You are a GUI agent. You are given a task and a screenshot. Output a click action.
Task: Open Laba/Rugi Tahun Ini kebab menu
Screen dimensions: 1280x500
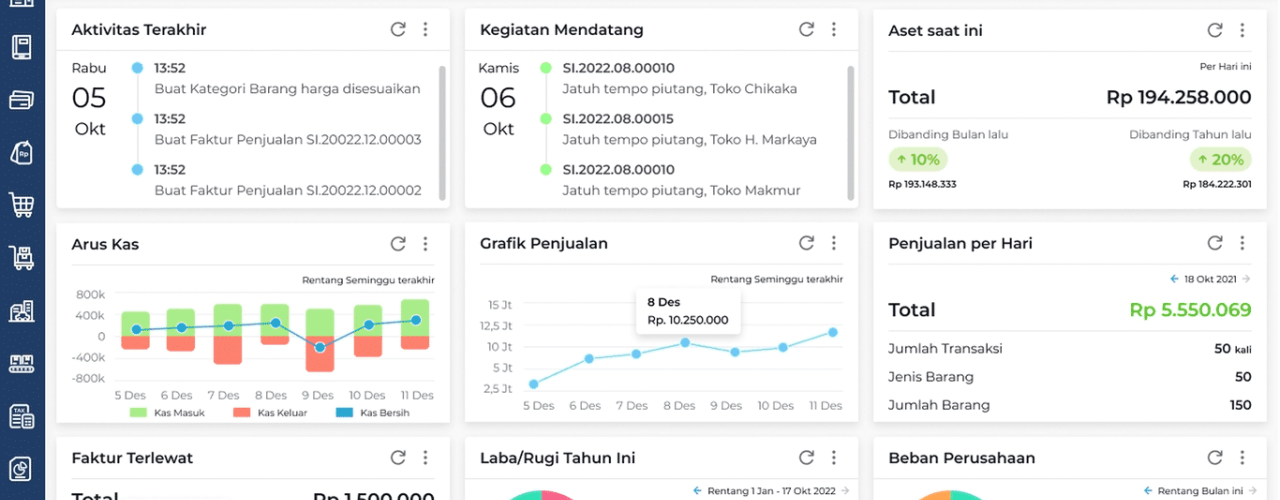click(x=834, y=458)
